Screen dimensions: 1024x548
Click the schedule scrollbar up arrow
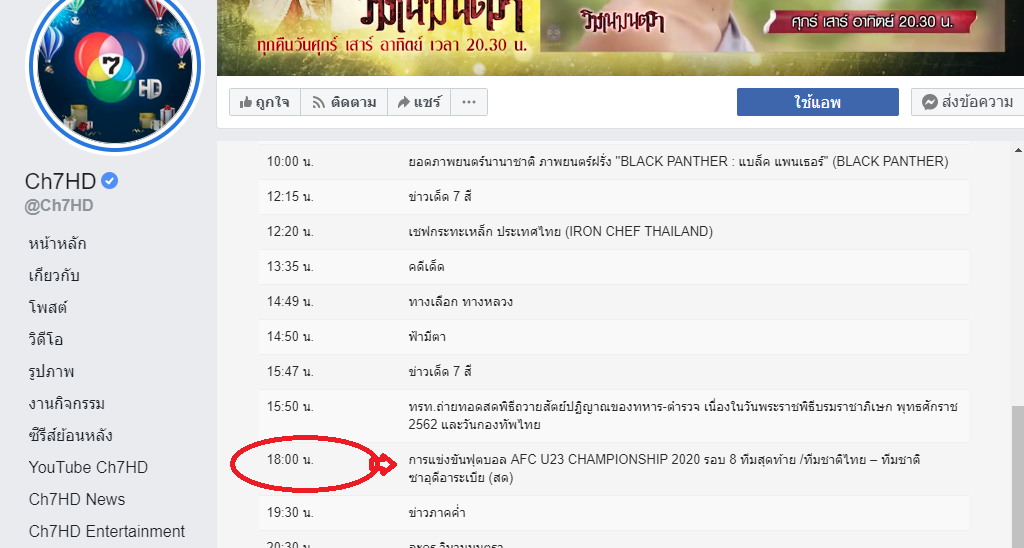[x=1018, y=150]
